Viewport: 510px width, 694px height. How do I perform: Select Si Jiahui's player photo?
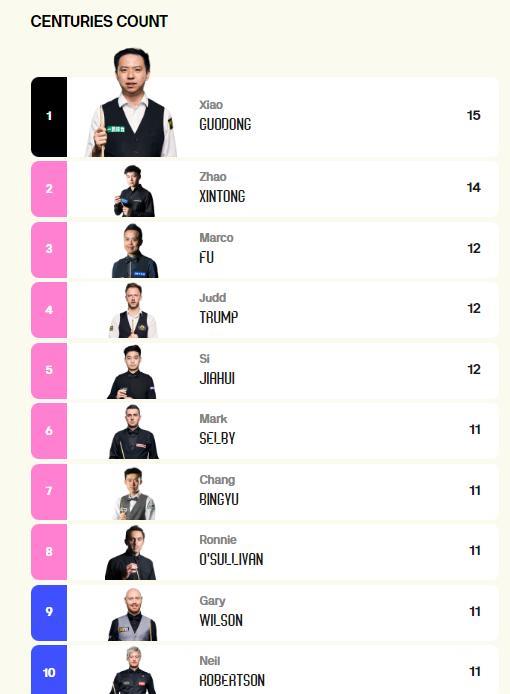point(131,372)
